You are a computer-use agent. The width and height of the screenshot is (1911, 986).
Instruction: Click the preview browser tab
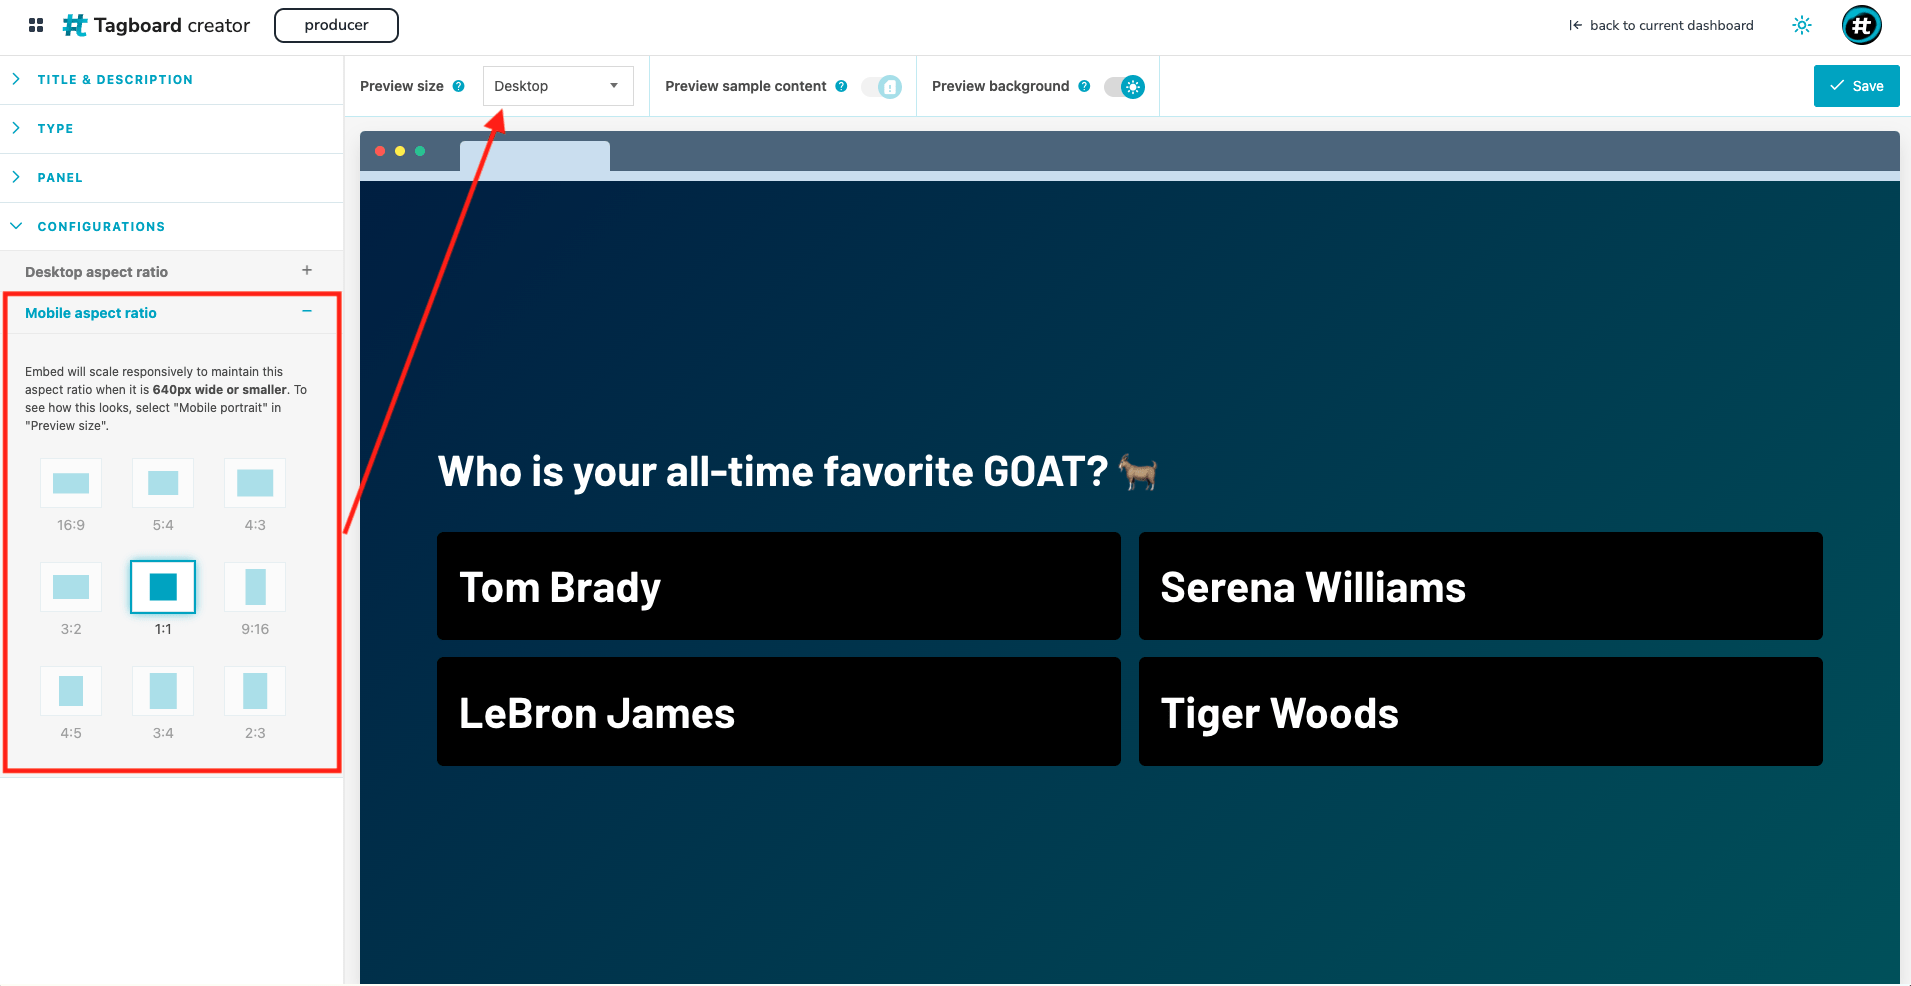(535, 156)
